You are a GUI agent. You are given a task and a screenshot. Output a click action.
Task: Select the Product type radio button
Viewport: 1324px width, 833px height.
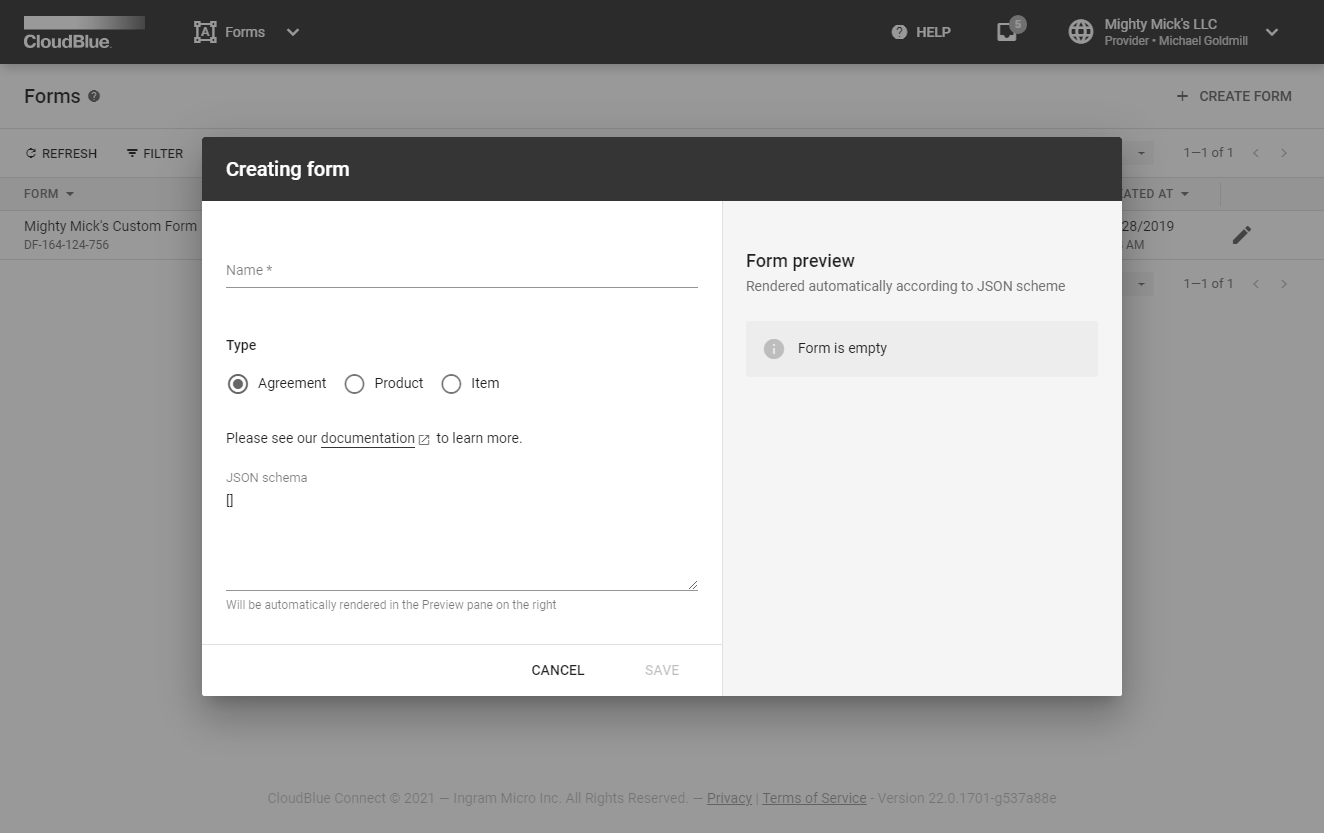(354, 384)
